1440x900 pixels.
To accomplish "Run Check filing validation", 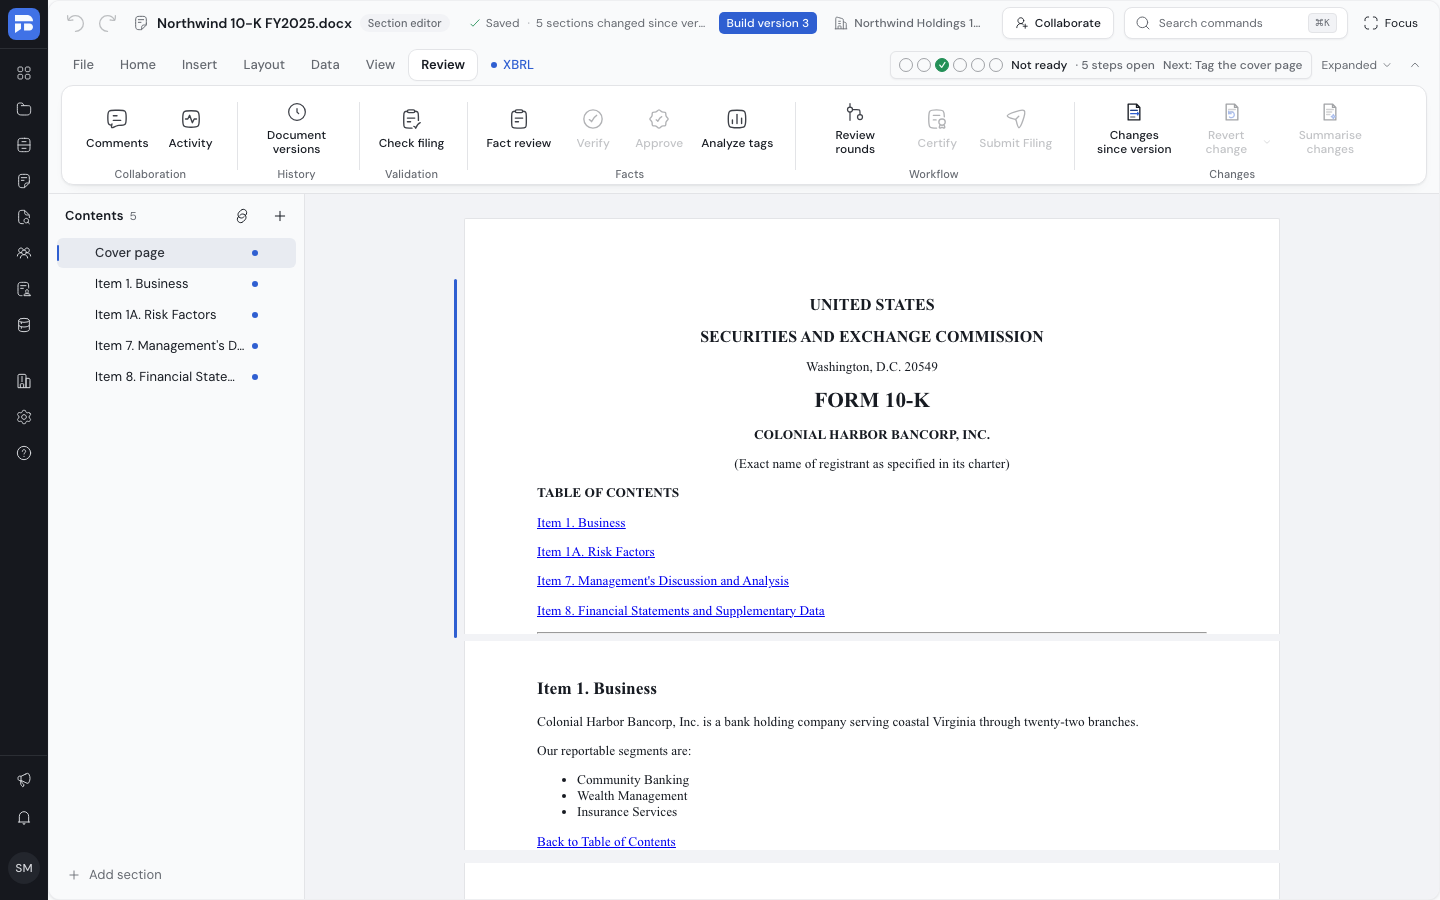I will coord(411,130).
